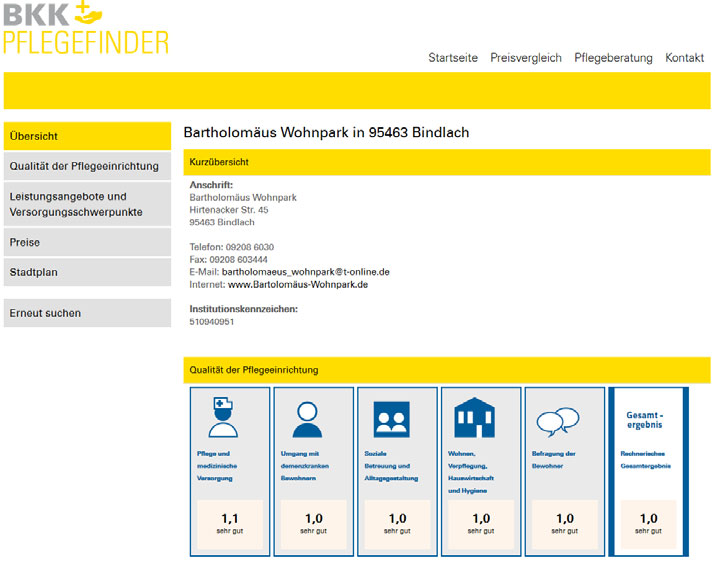The image size is (715, 562).
Task: Click the score box under Umgang mit demenzkranken Bewohnern
Action: tap(314, 524)
